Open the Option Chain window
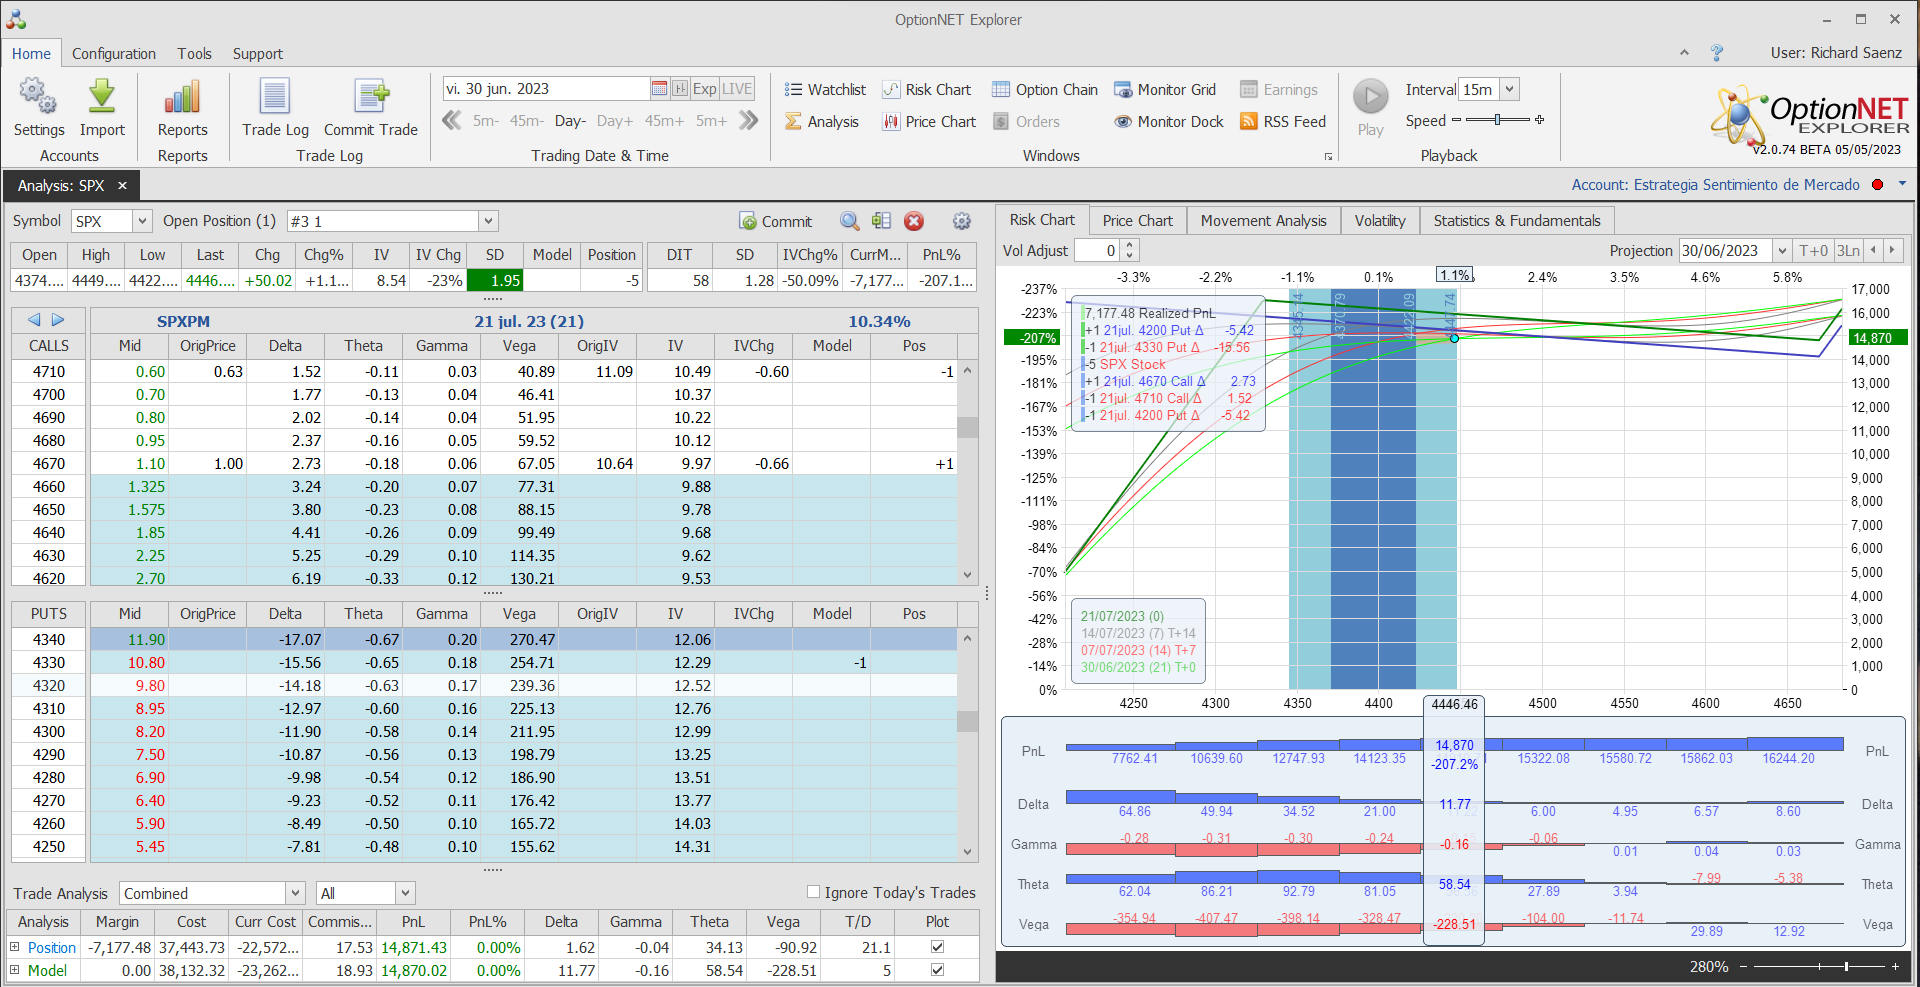The width and height of the screenshot is (1920, 987). 1045,90
